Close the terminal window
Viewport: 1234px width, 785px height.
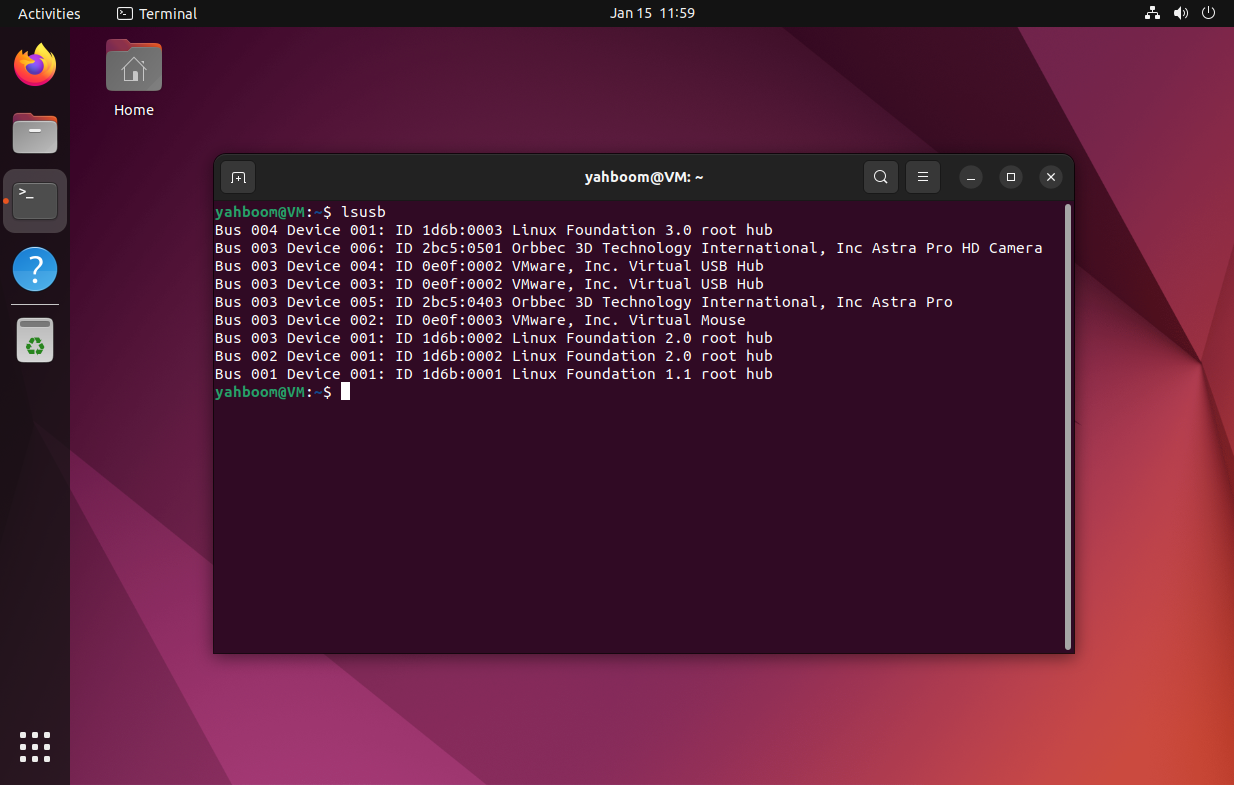coord(1050,177)
